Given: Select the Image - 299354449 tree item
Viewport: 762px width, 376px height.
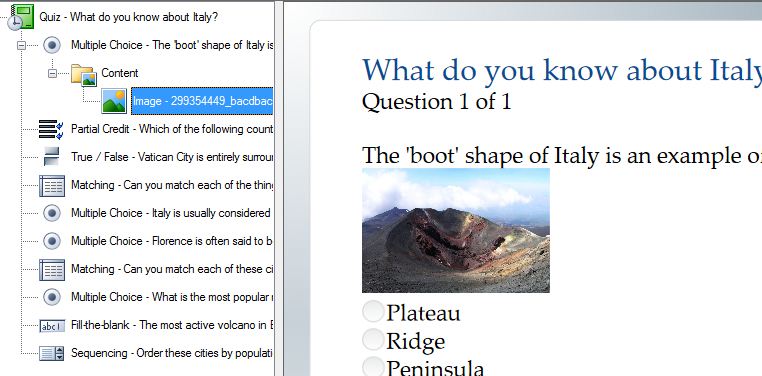Looking at the screenshot, I should pos(202,101).
